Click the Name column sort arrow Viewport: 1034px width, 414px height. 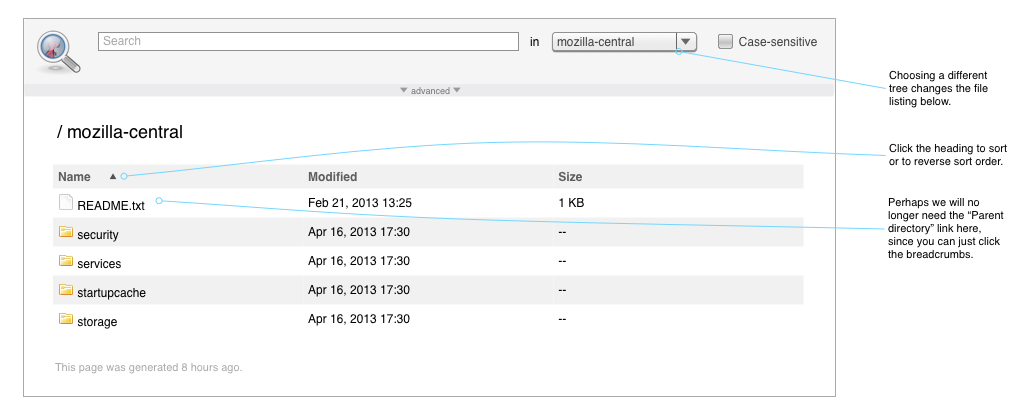[x=113, y=176]
